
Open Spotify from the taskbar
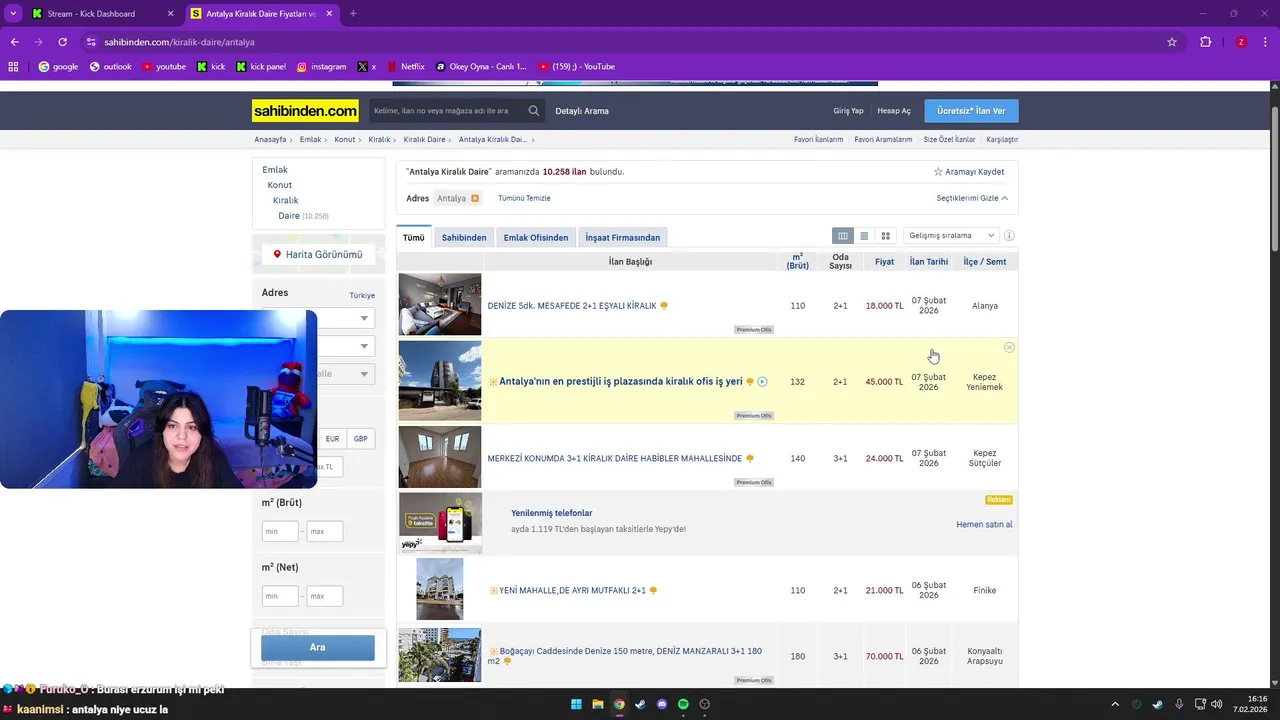coord(683,704)
